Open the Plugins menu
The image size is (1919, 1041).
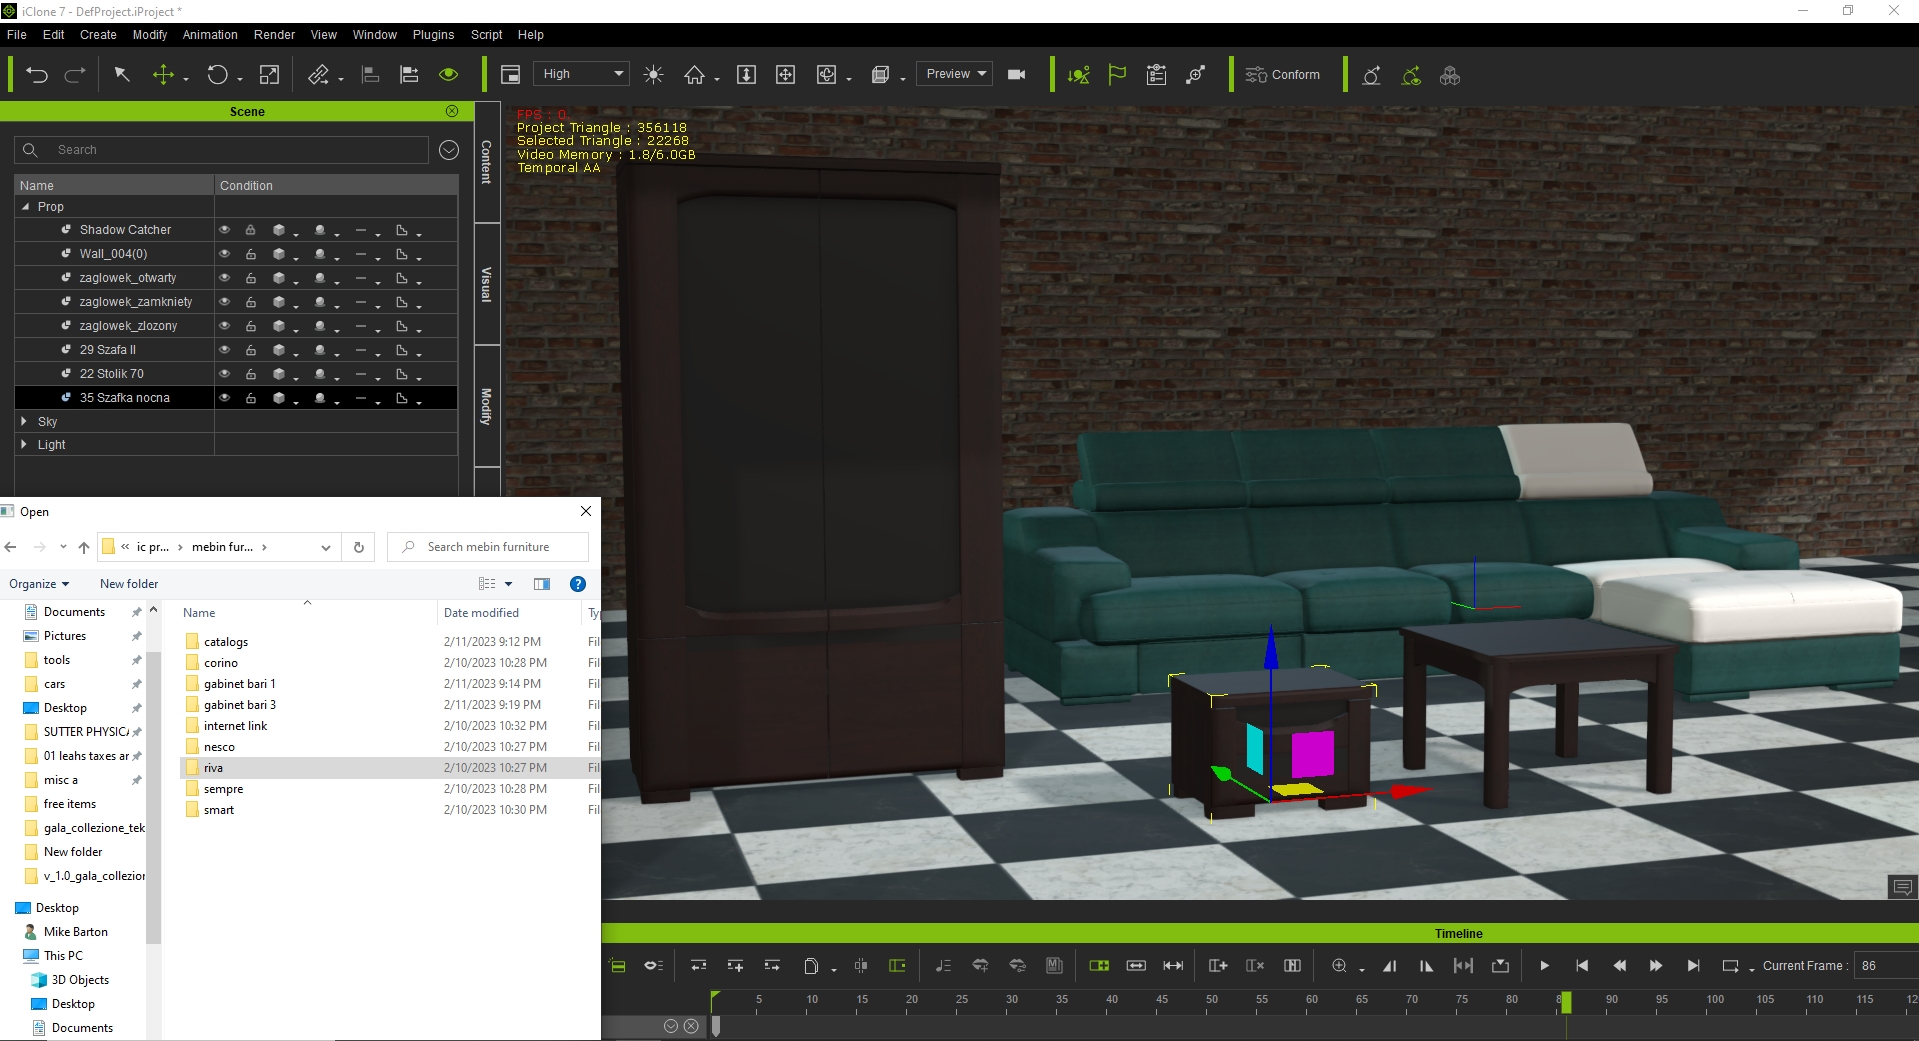click(433, 34)
